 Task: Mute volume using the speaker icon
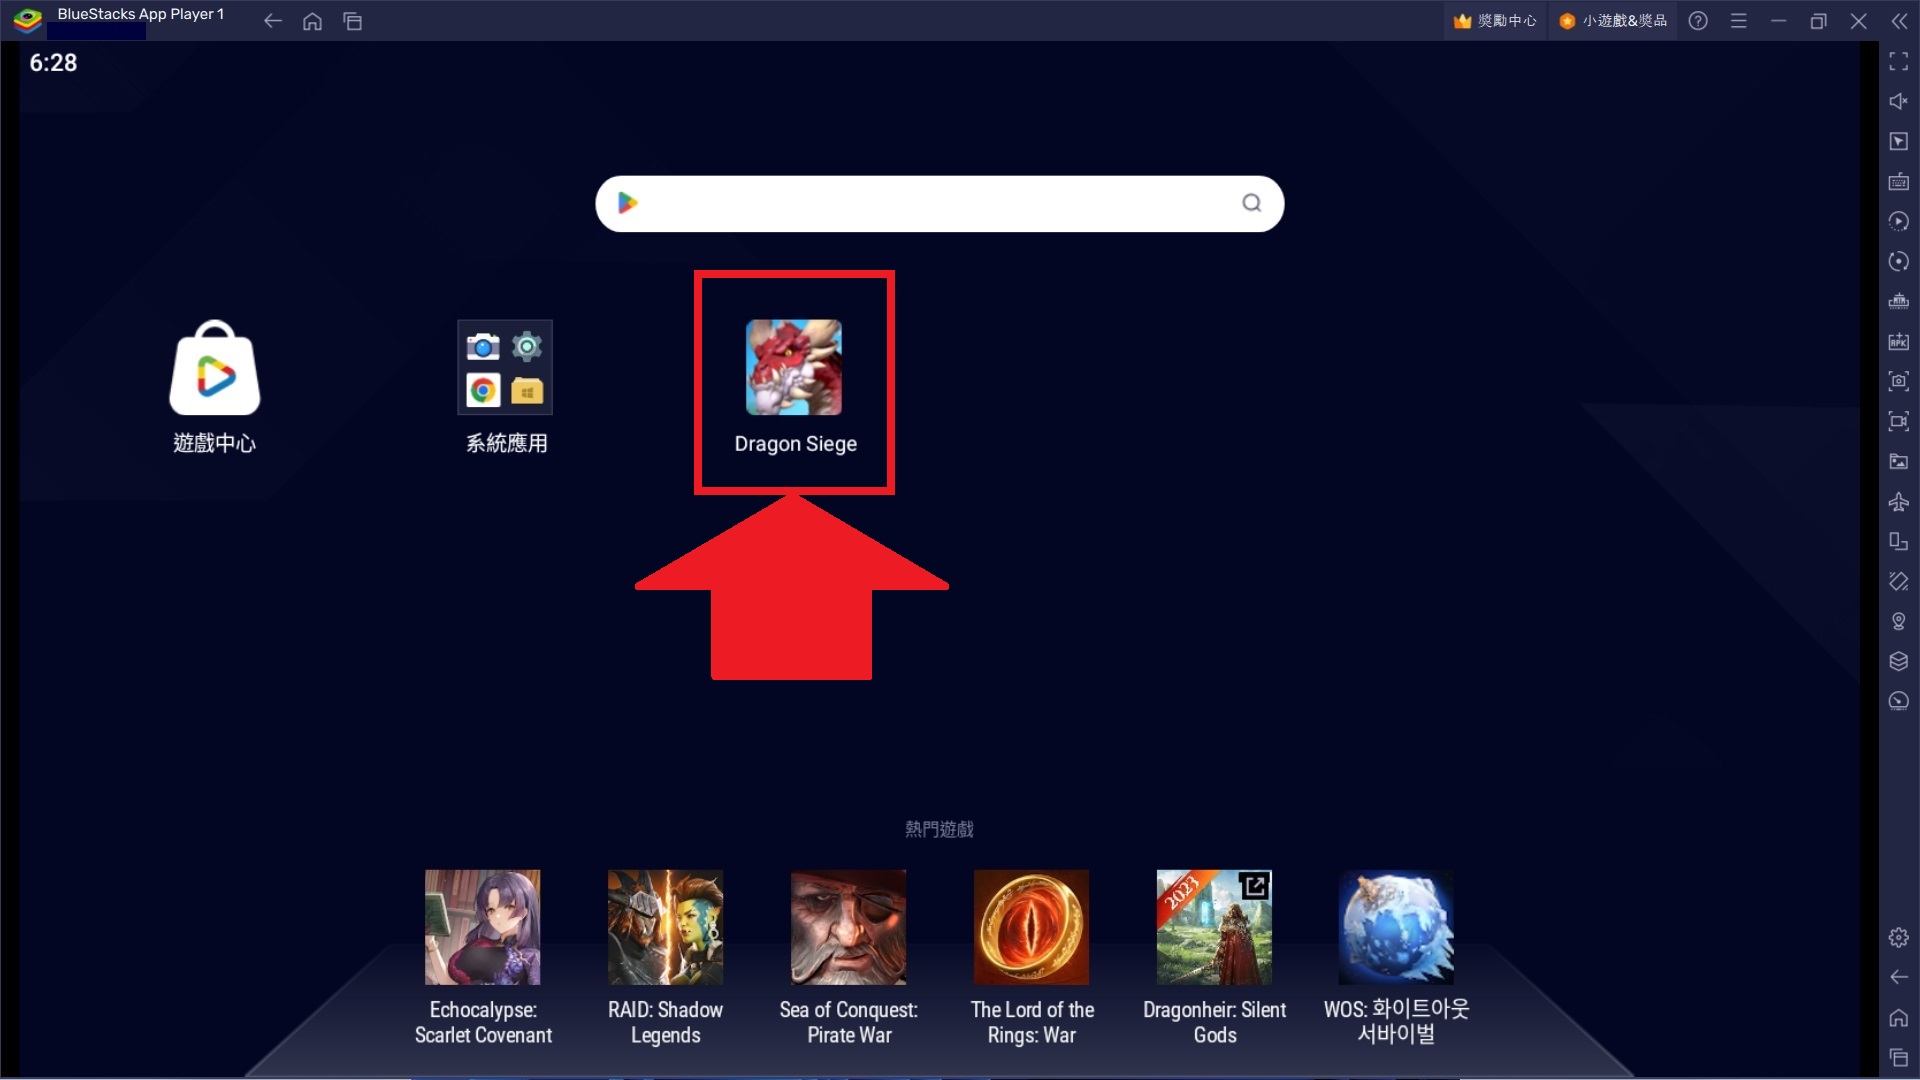1898,102
